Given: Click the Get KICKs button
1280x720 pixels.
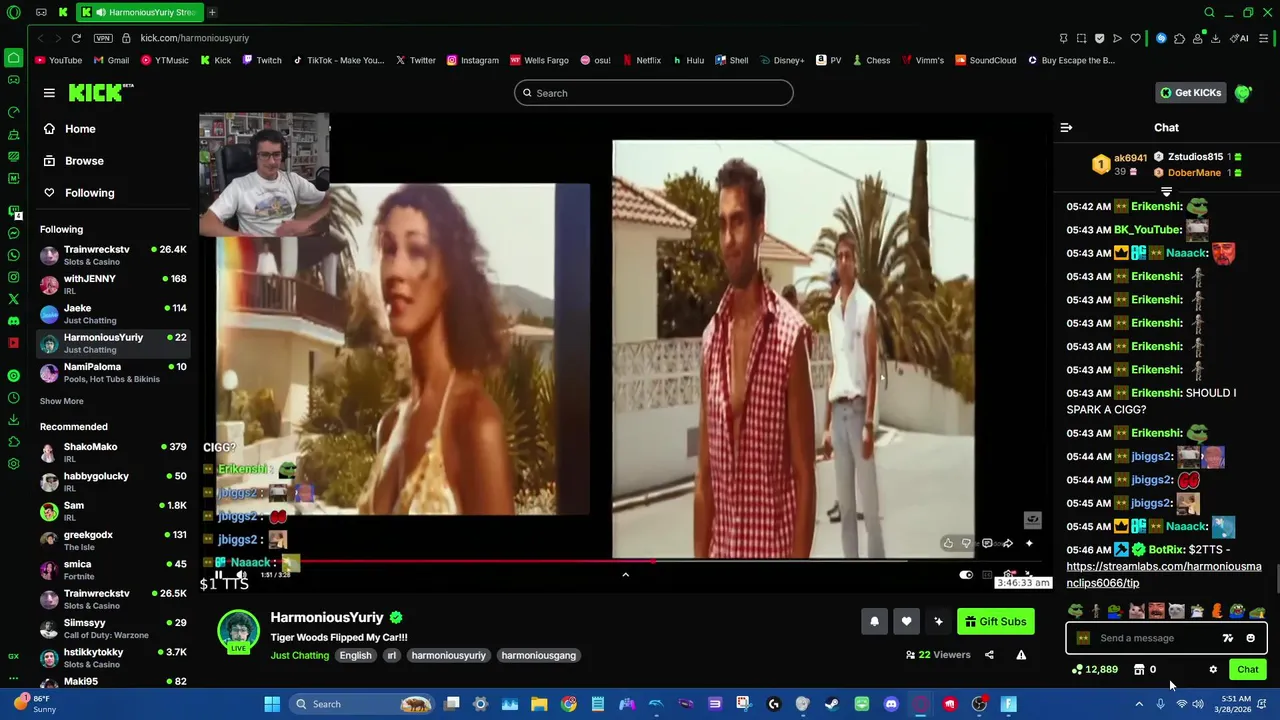Looking at the screenshot, I should (x=1190, y=93).
